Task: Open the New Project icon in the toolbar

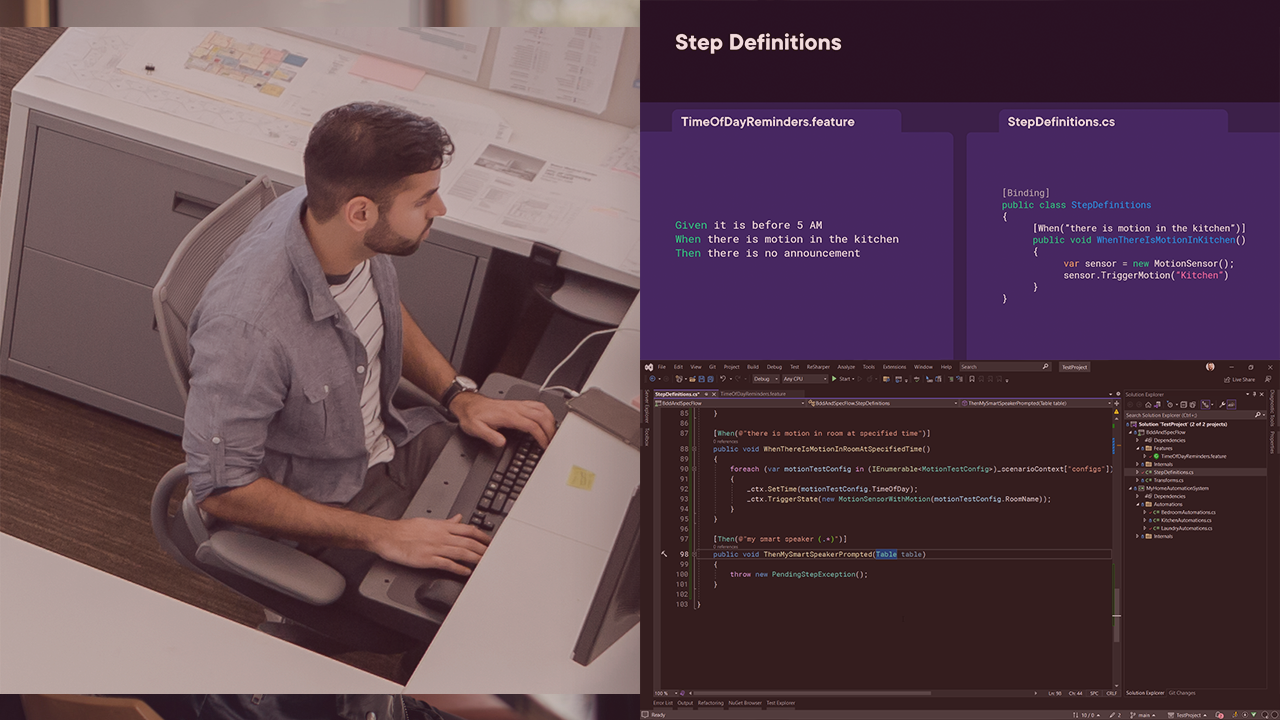Action: (x=678, y=377)
